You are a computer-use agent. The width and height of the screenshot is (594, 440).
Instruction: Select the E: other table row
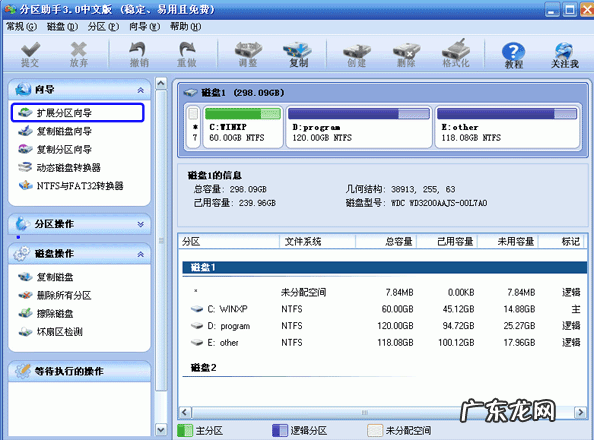pos(385,343)
